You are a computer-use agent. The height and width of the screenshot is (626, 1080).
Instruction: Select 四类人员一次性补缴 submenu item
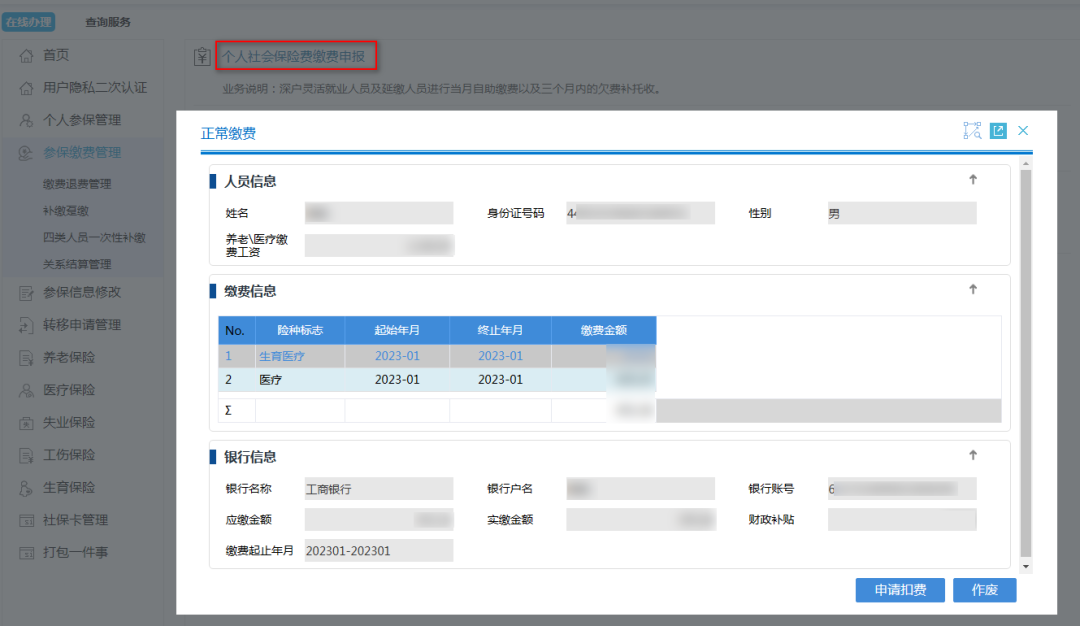(94, 238)
